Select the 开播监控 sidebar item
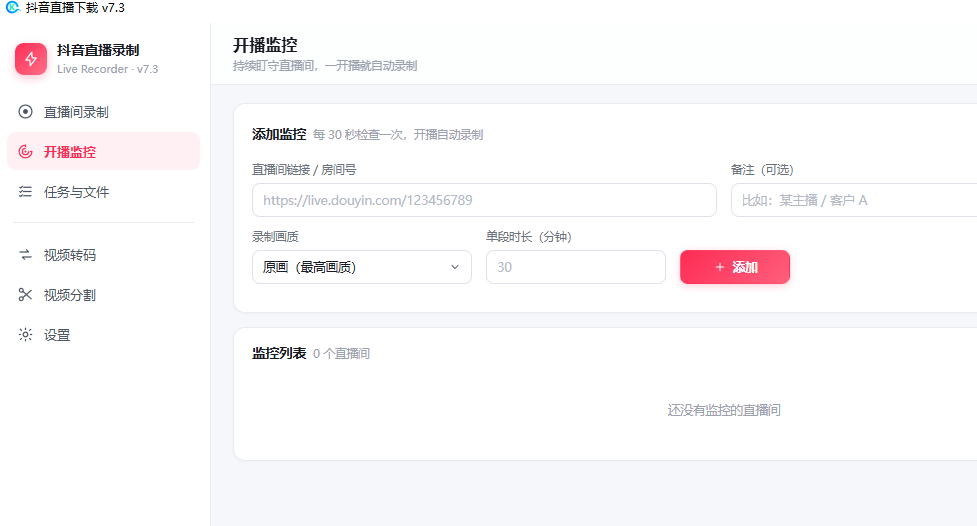Screen dimensions: 977x526 (x=103, y=151)
